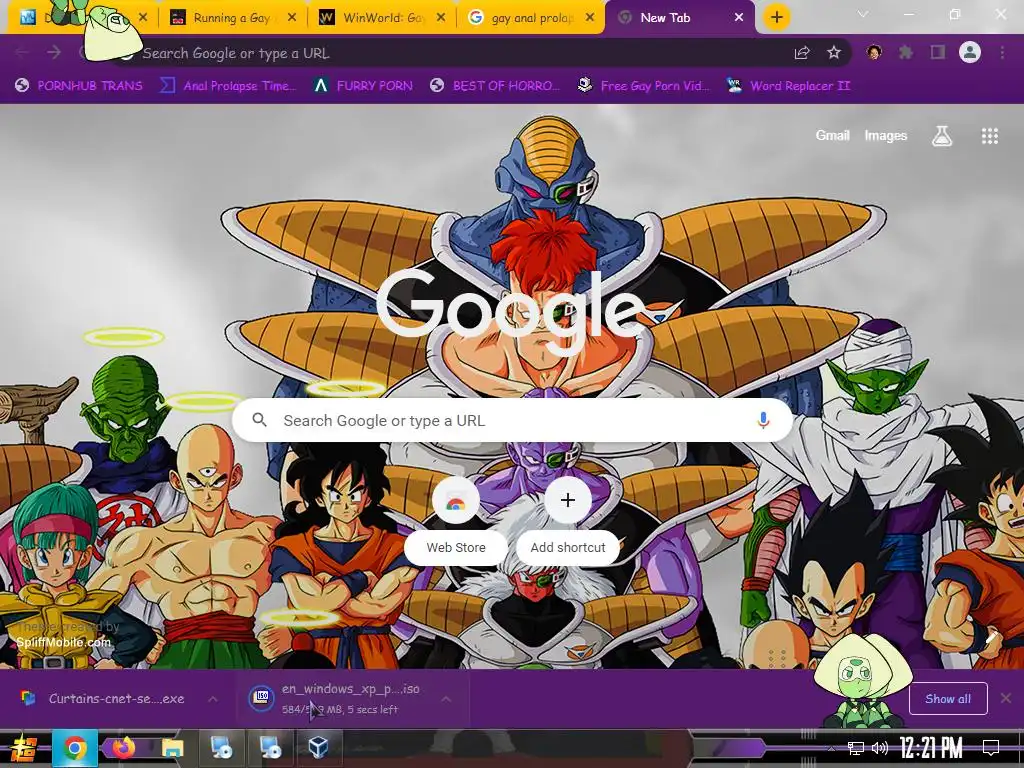Add a new shortcut tile

pos(568,521)
